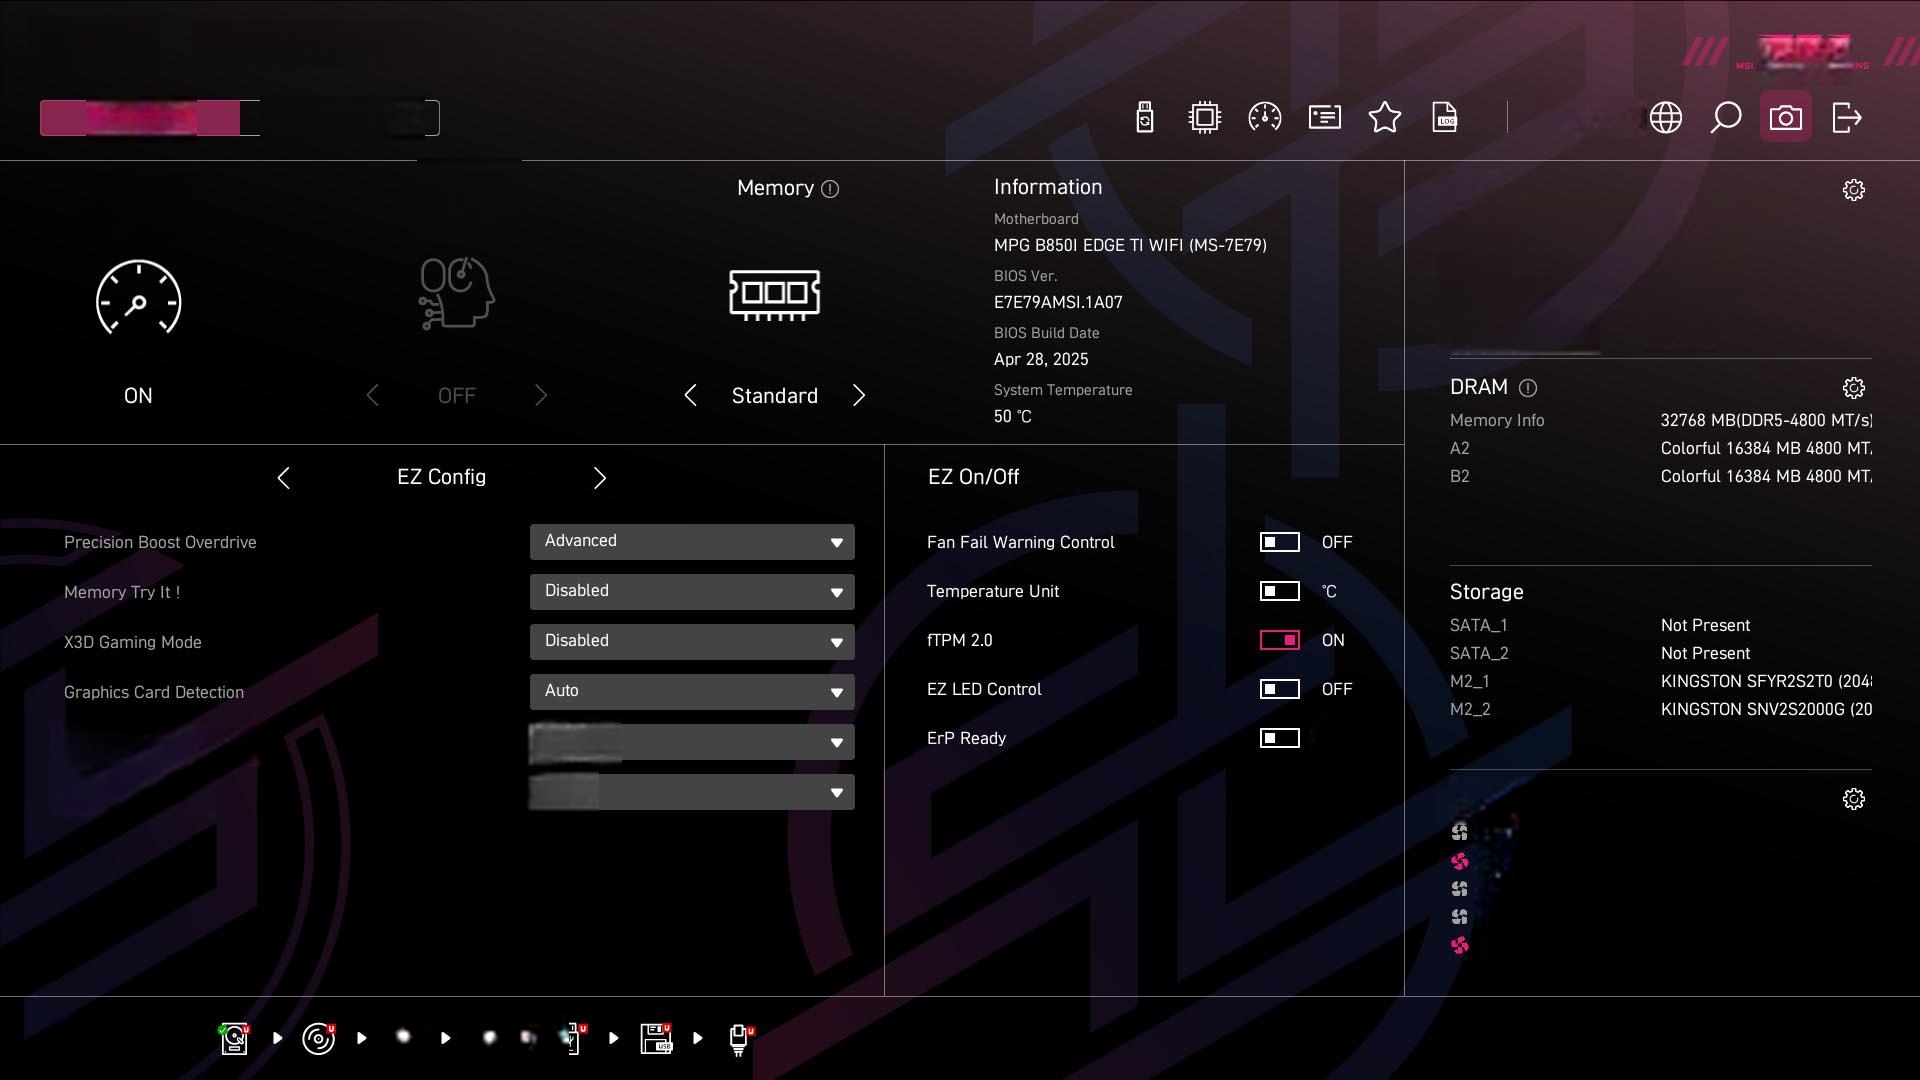The image size is (1920, 1080).
Task: Select hard disk boot device icon
Action: click(234, 1038)
